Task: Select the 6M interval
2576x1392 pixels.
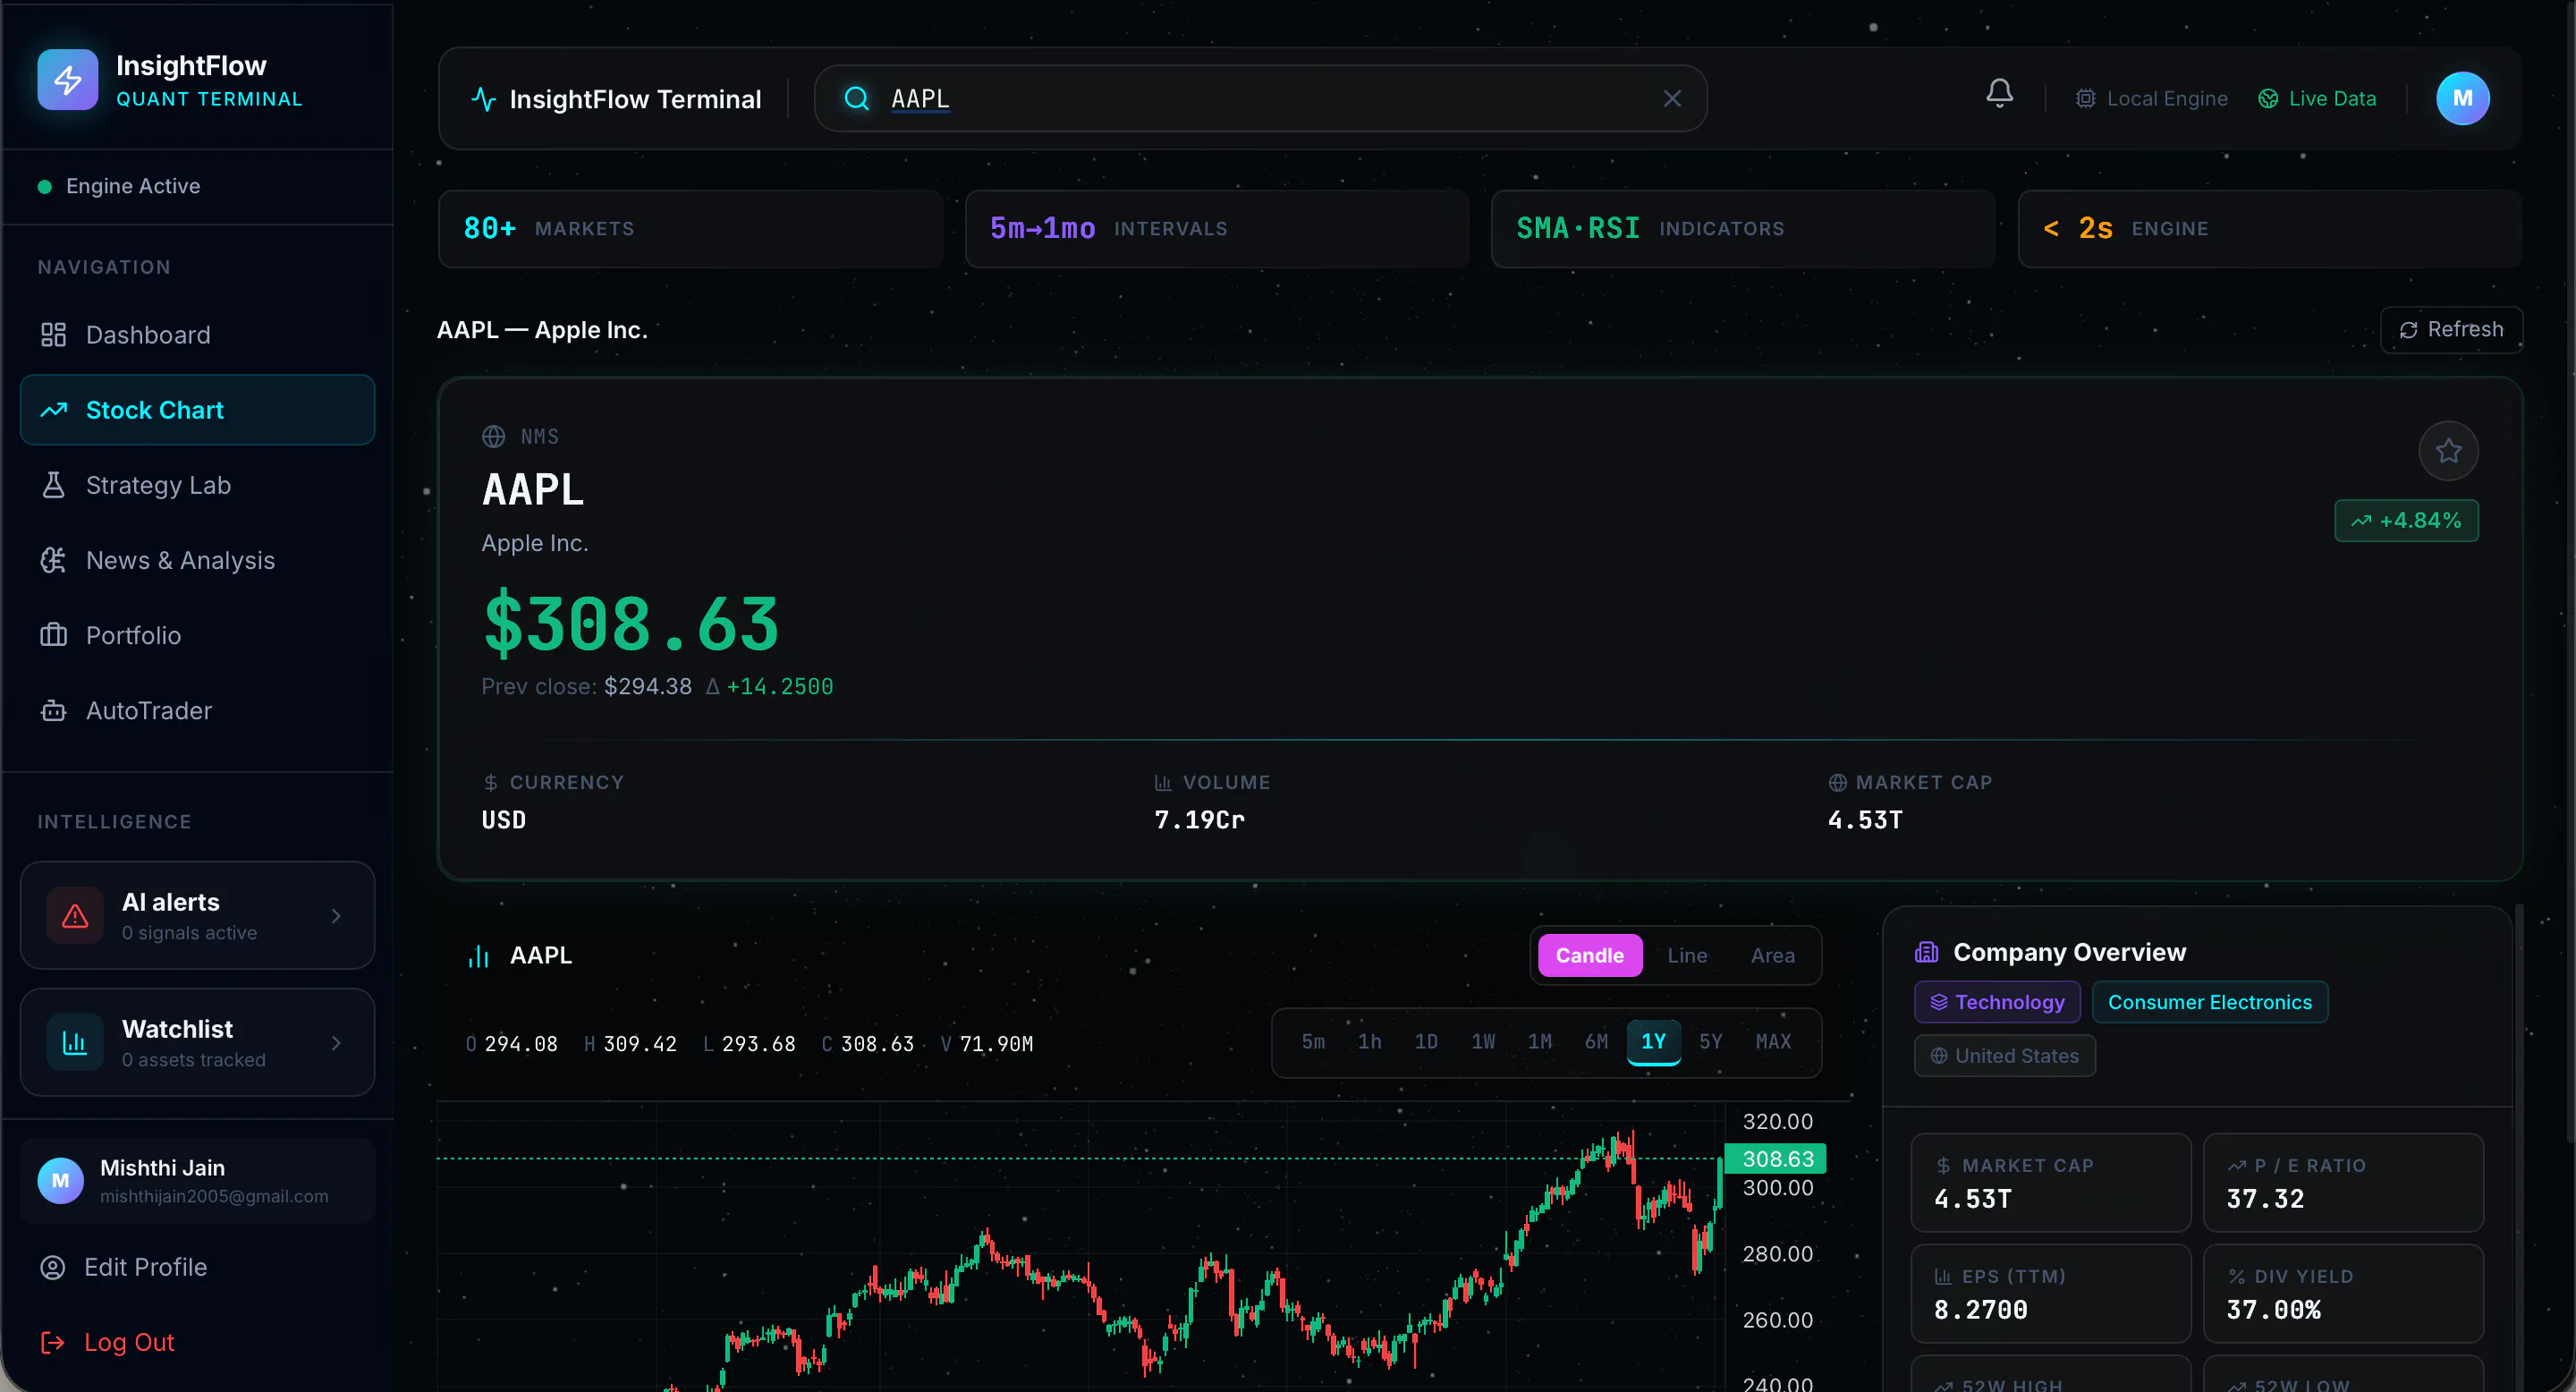Action: click(x=1596, y=1042)
